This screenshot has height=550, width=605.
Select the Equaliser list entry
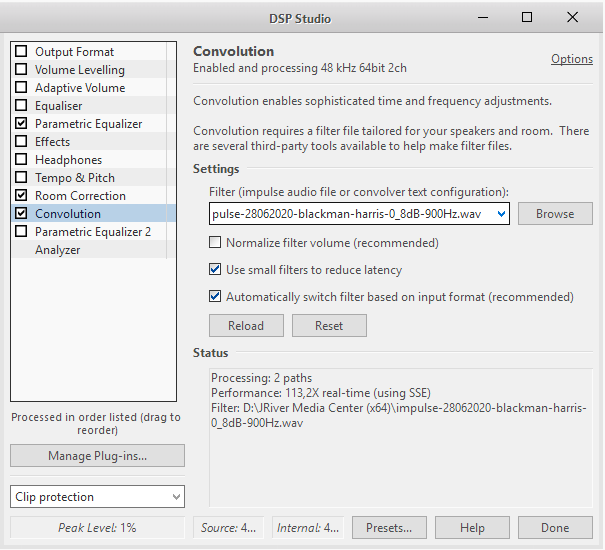[59, 106]
